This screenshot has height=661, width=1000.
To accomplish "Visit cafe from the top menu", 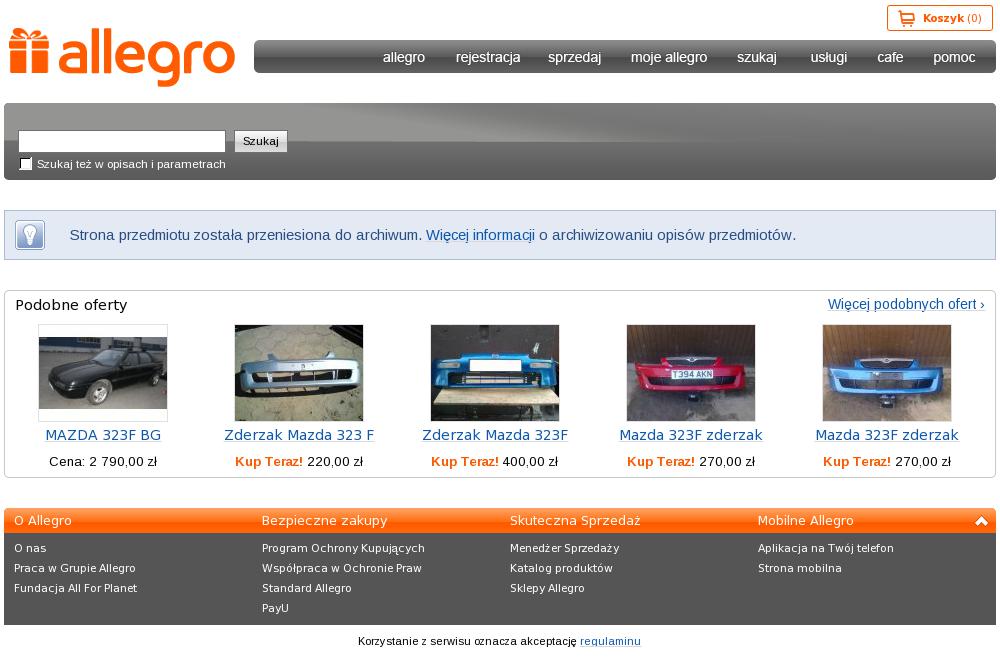I will (x=890, y=57).
